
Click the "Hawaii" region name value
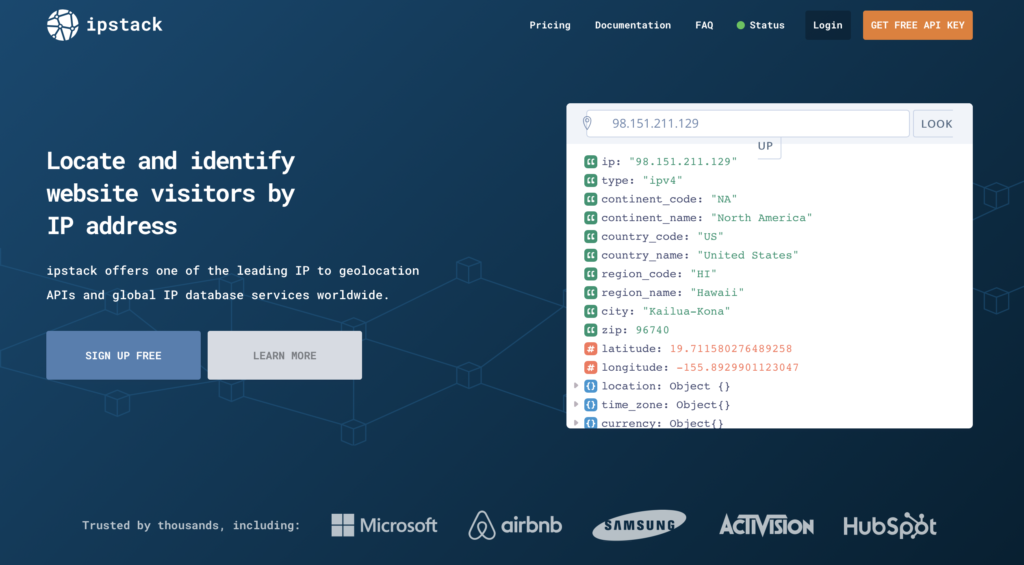tap(717, 293)
